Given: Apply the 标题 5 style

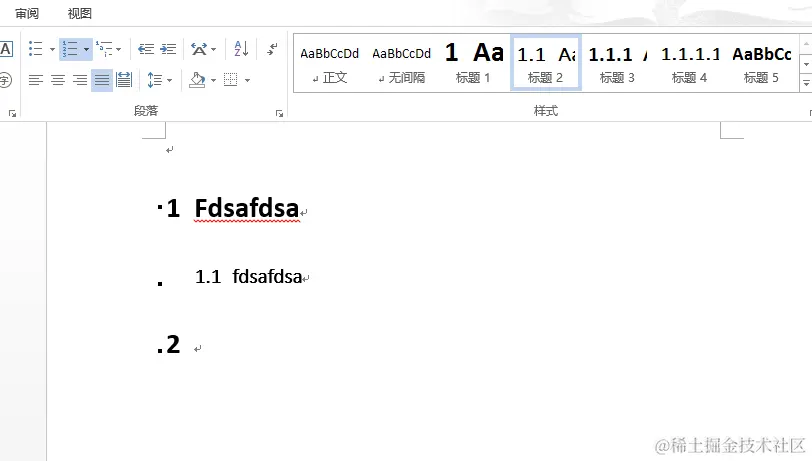Looking at the screenshot, I should tap(761, 63).
